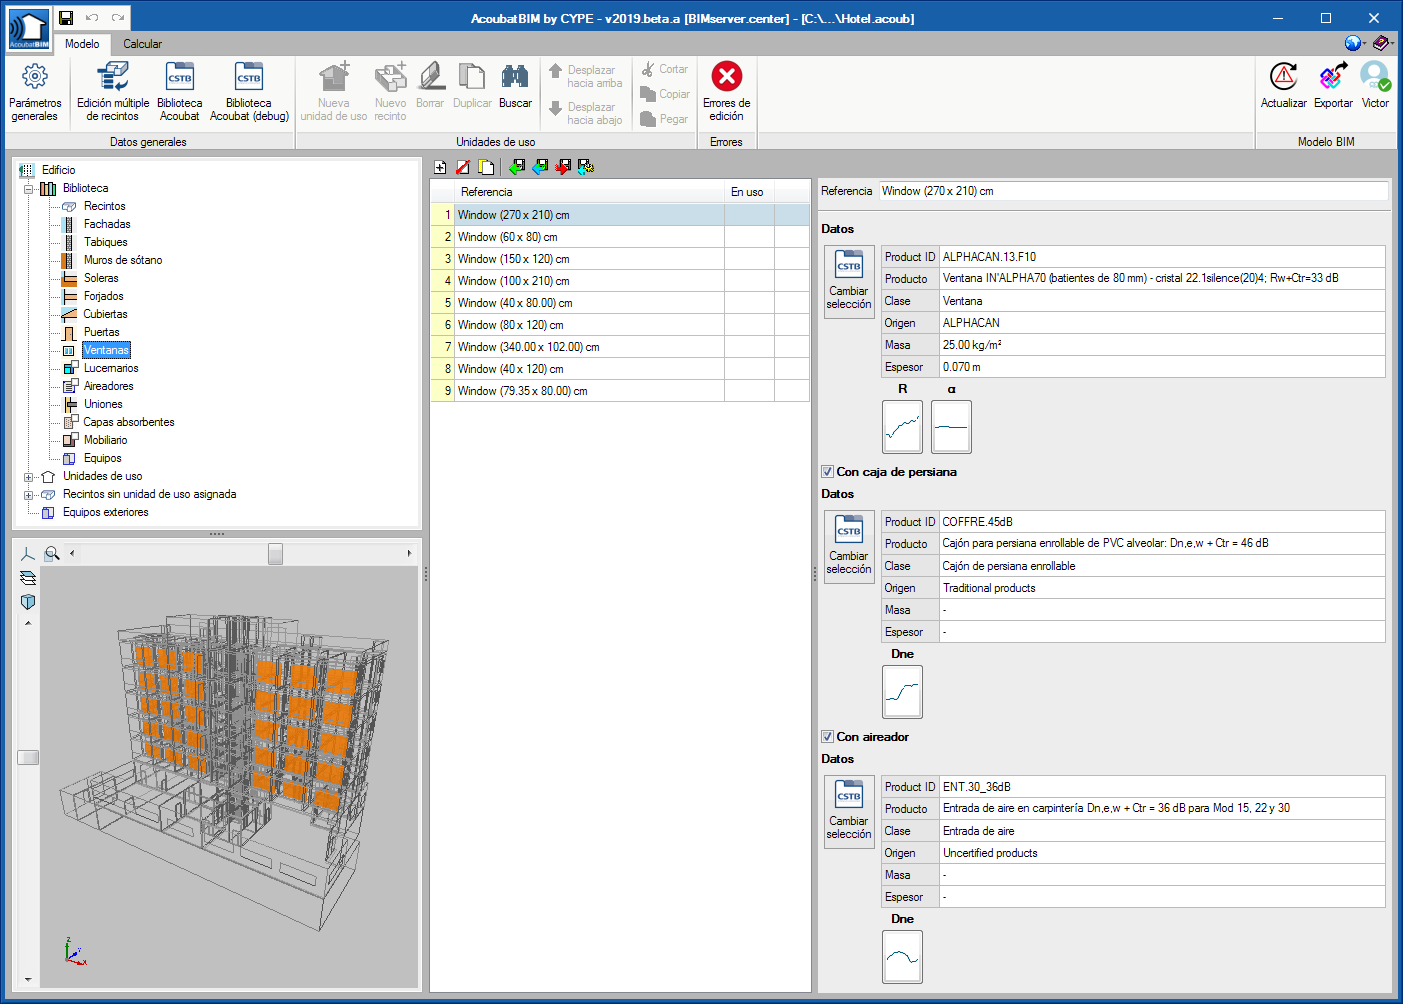Open the R curve graph thumbnail

pos(903,427)
